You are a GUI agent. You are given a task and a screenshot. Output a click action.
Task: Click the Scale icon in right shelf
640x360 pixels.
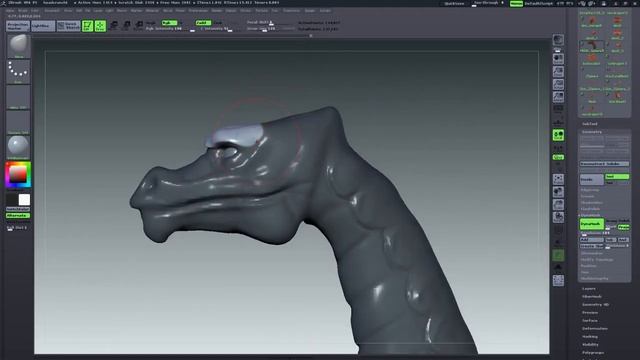(558, 204)
